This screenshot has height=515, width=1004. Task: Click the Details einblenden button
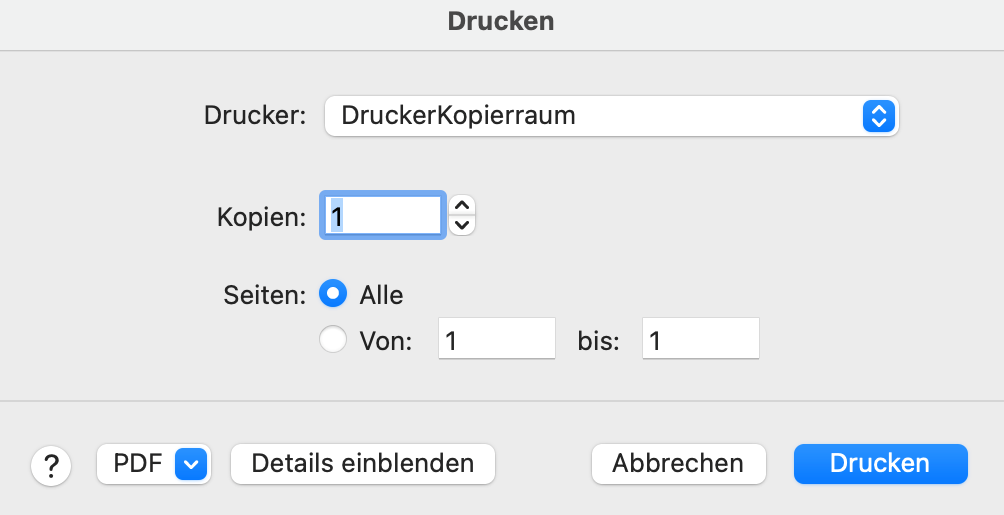click(x=362, y=464)
